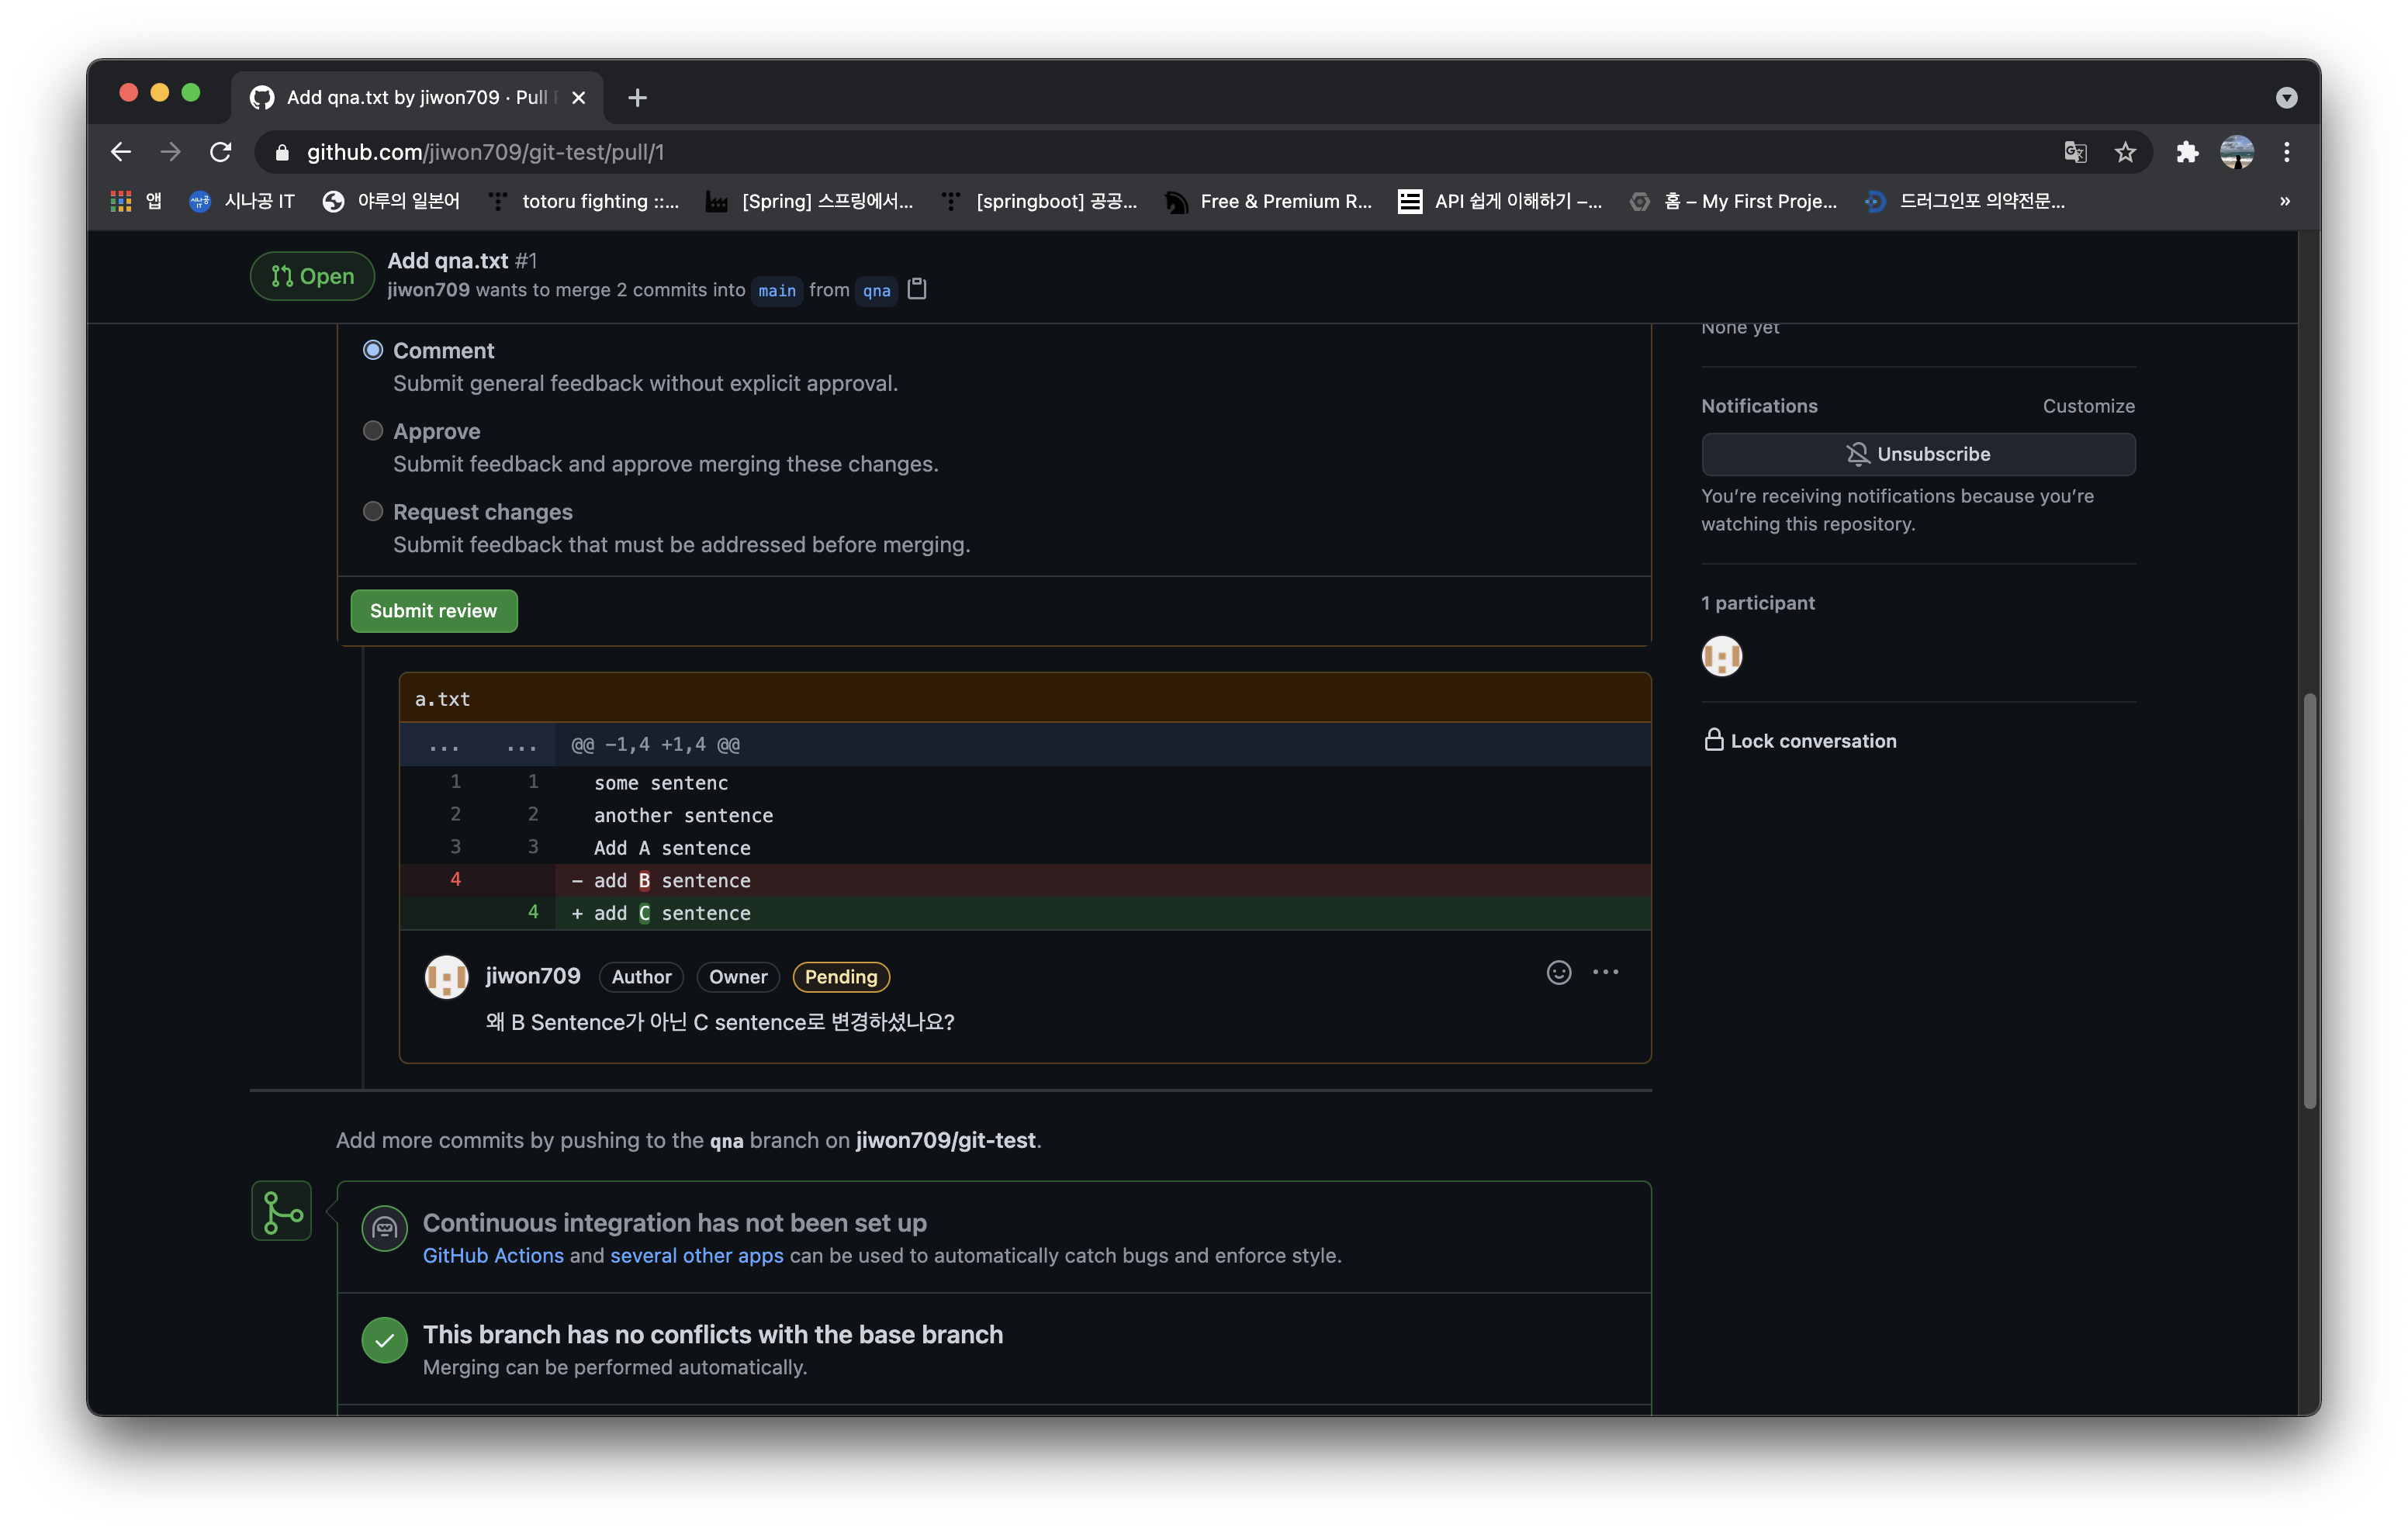Click the participant avatar in sidebar
Viewport: 2408px width, 1531px height.
[x=1722, y=656]
